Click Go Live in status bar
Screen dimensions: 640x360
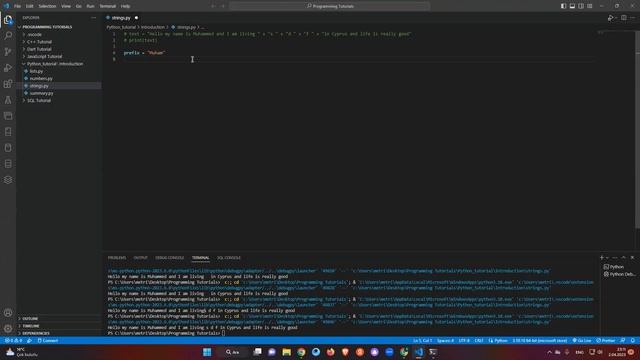(582, 340)
